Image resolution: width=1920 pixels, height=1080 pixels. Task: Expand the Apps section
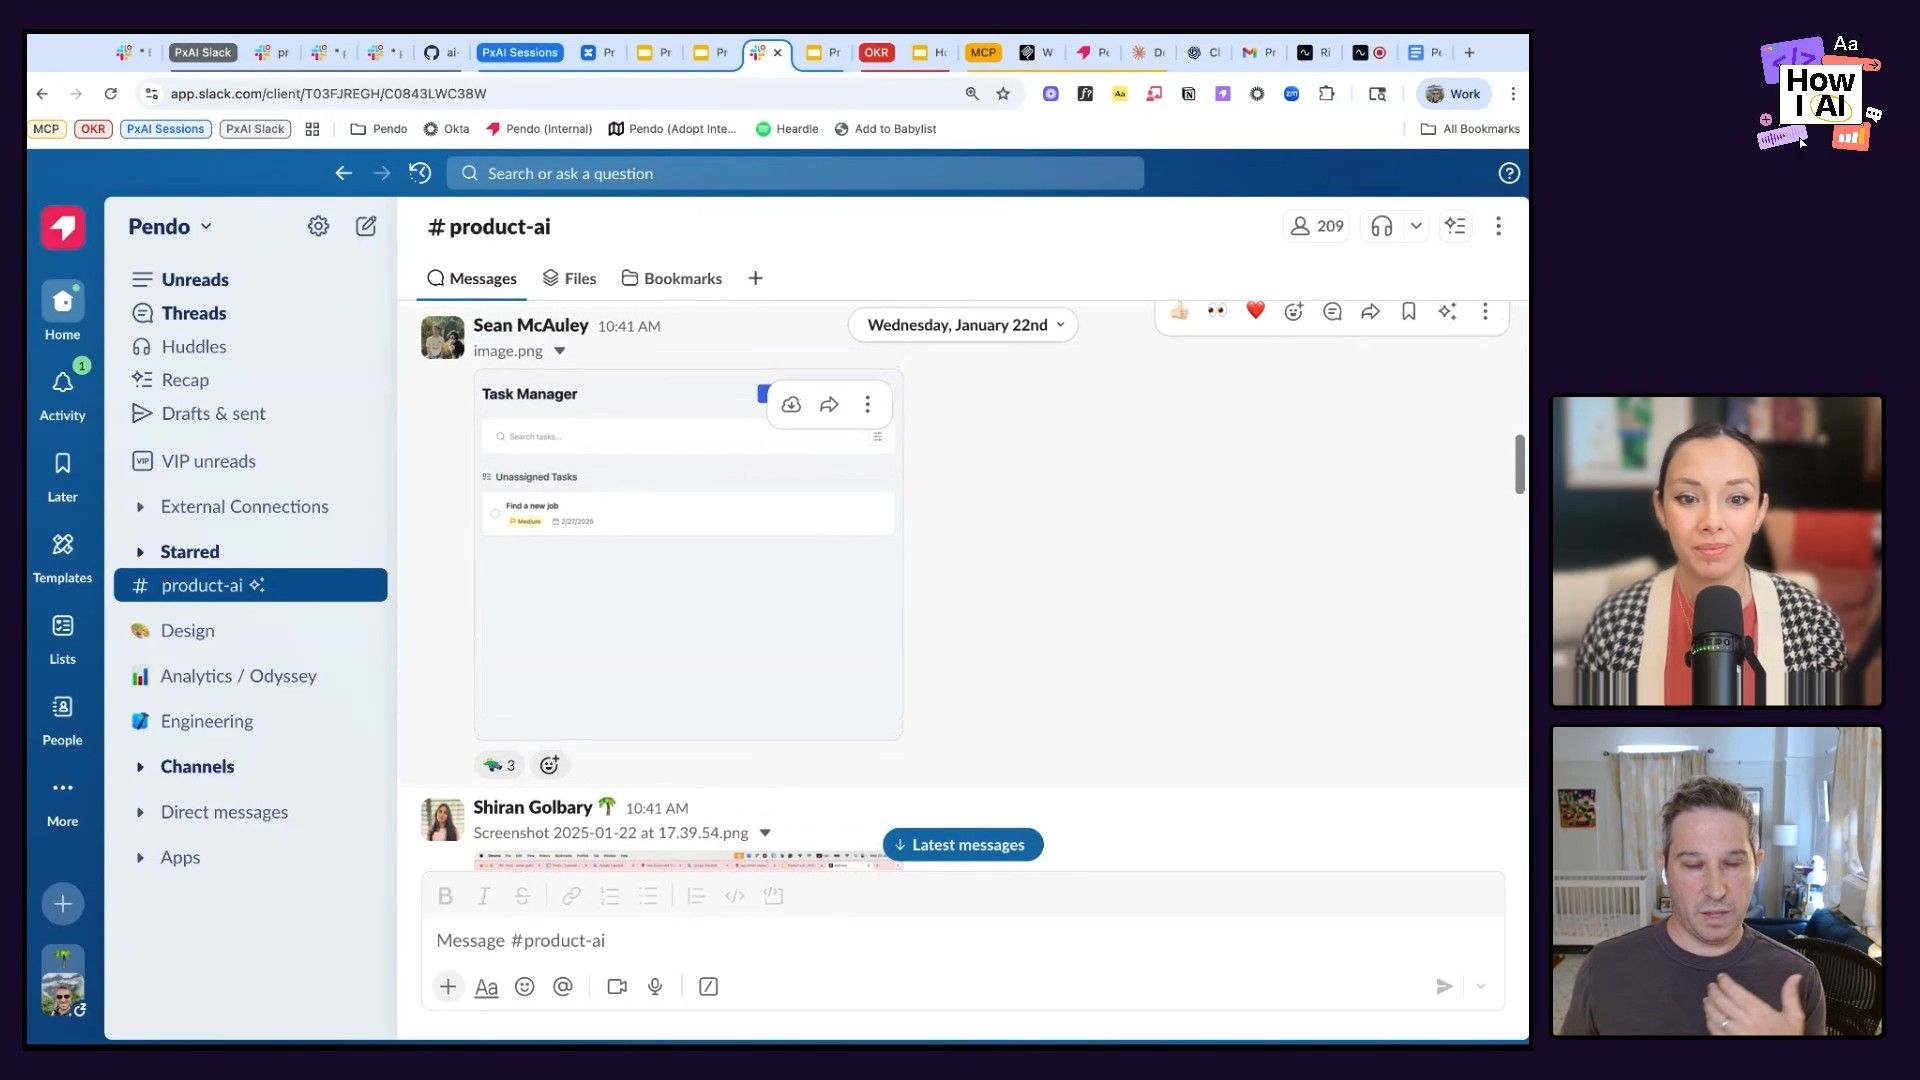(x=140, y=858)
